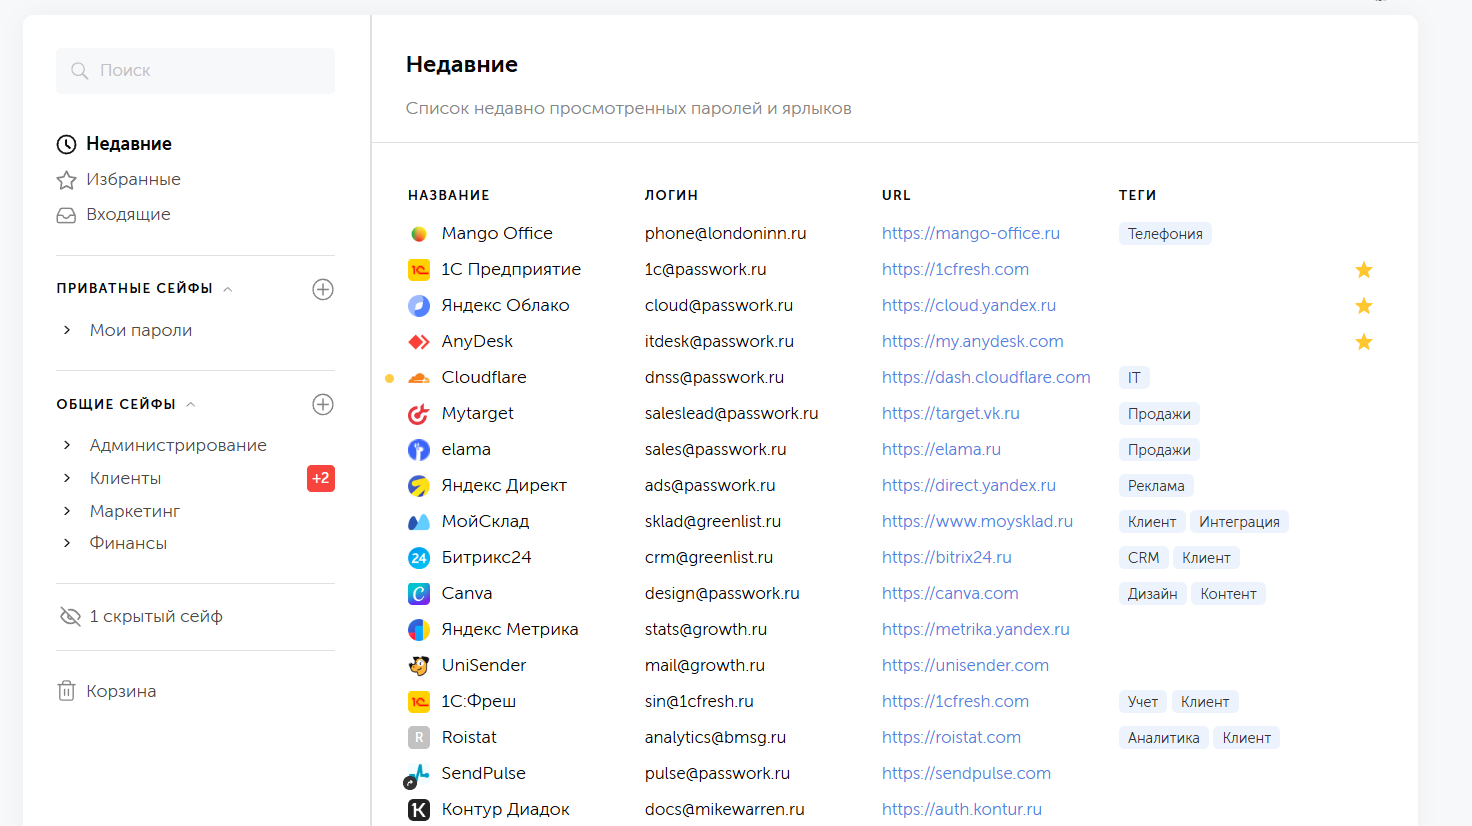Expand the Администрирование vault folder
The width and height of the screenshot is (1472, 826).
tap(67, 445)
